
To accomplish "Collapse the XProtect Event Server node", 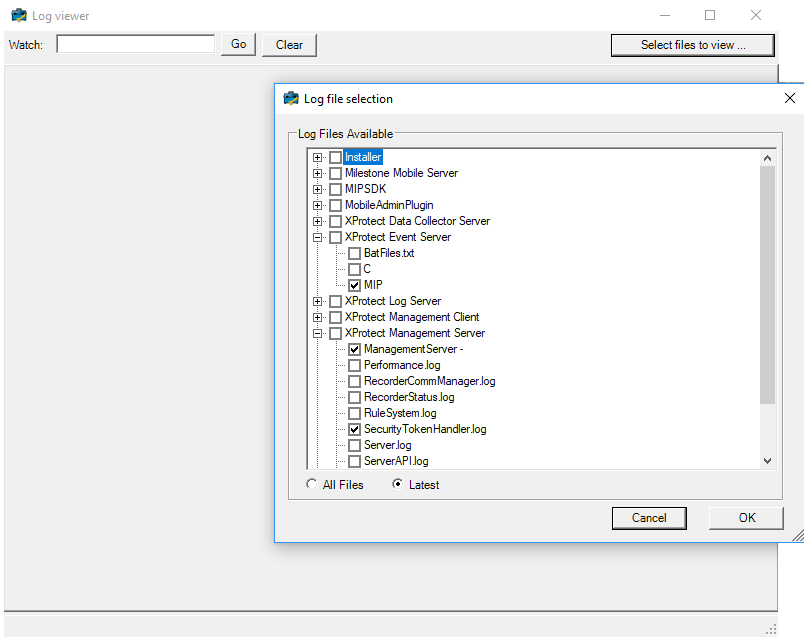I will pos(317,237).
